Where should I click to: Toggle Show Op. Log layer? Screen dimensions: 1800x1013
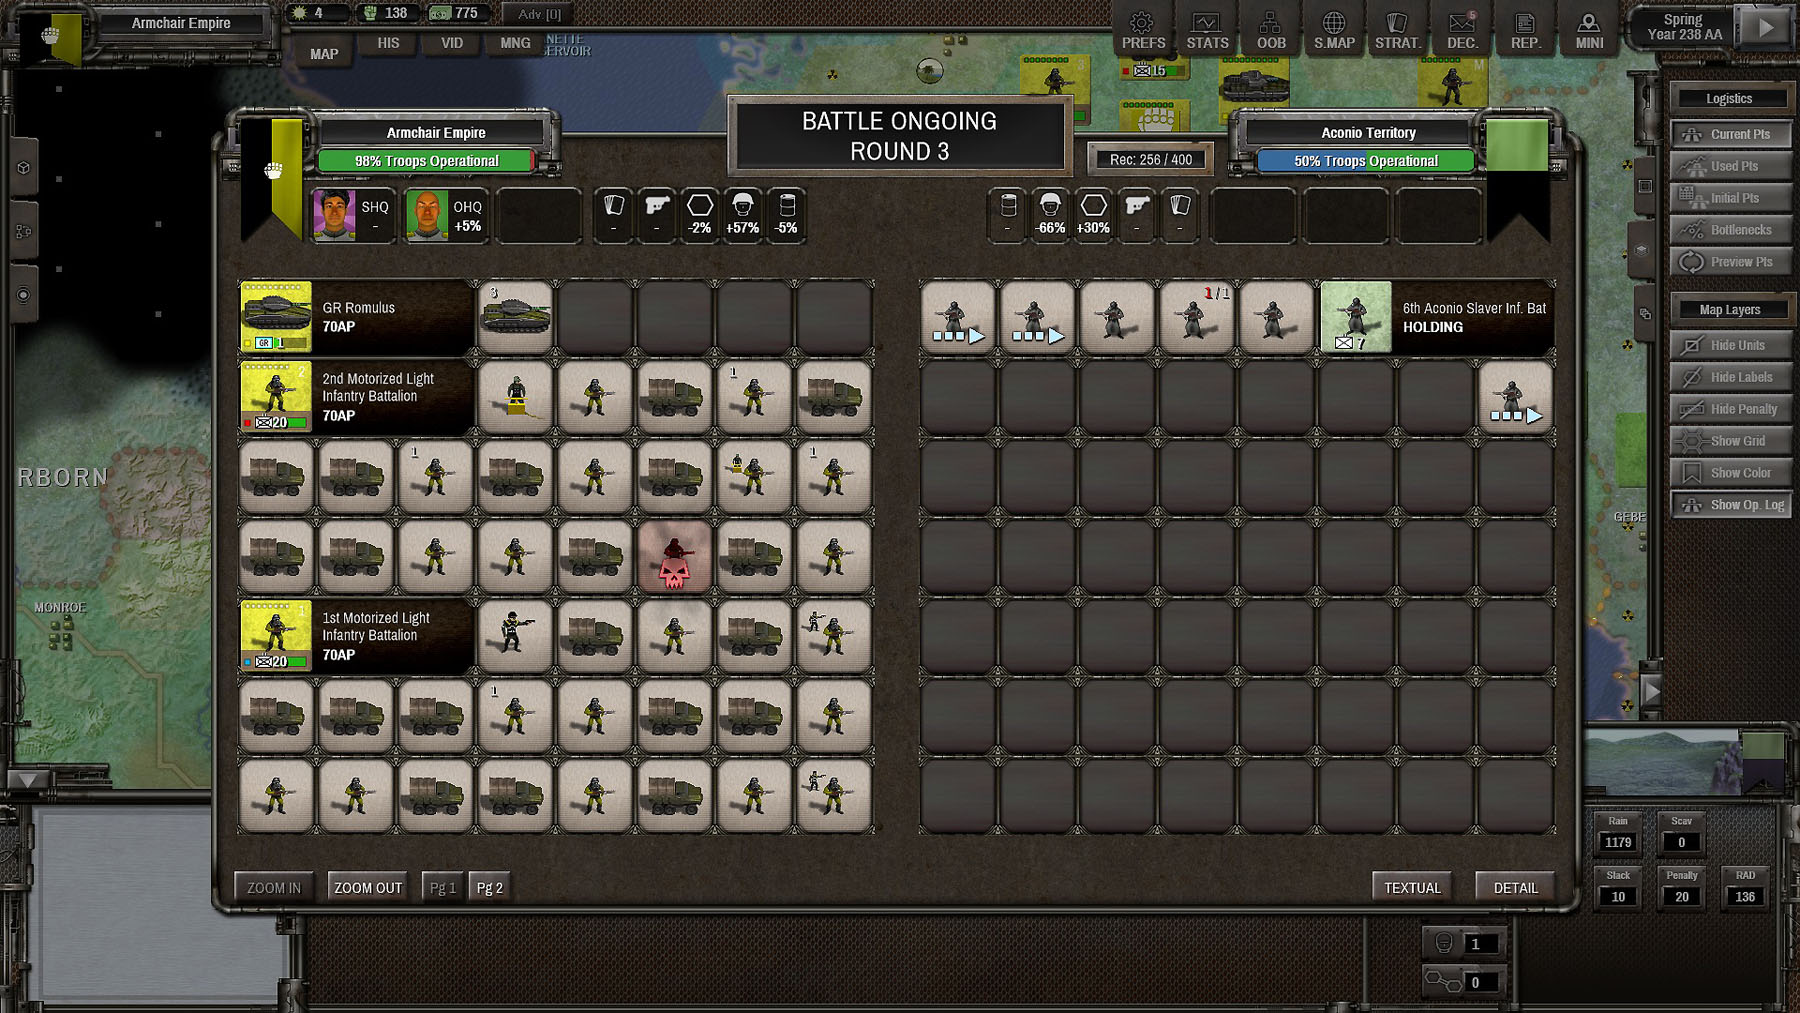tap(1730, 505)
